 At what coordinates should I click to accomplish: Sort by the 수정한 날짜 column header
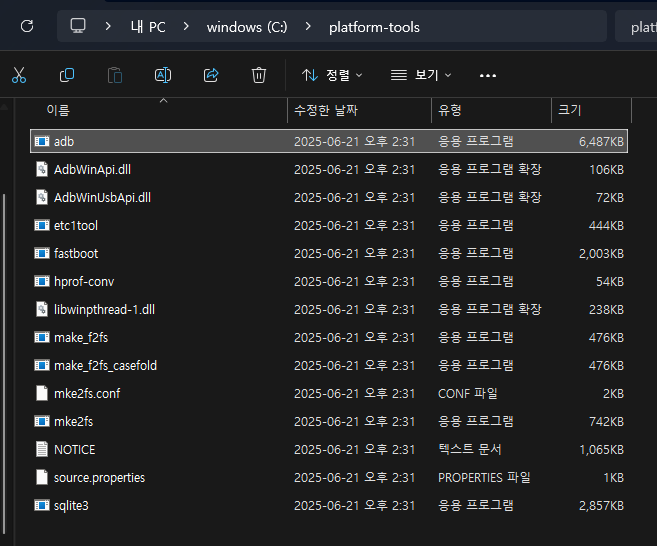(326, 111)
